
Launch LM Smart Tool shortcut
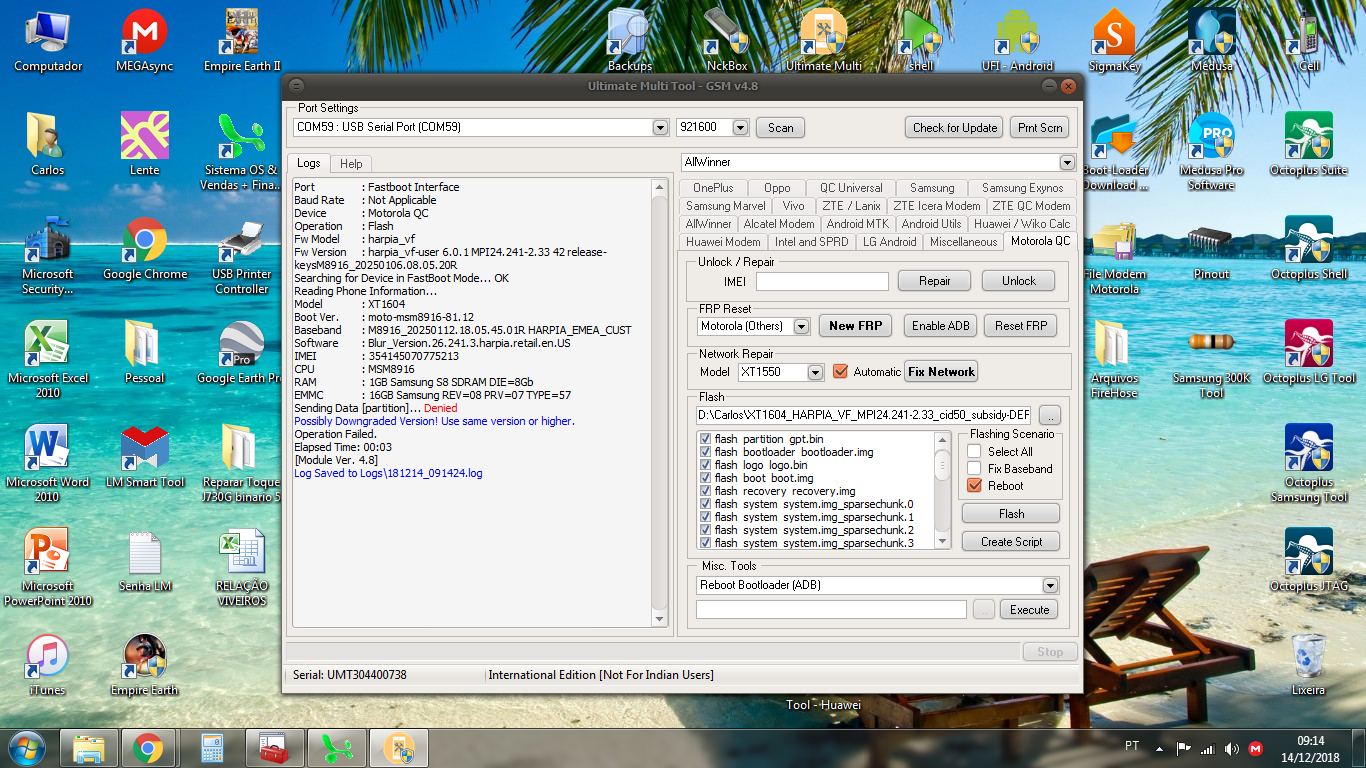[145, 457]
